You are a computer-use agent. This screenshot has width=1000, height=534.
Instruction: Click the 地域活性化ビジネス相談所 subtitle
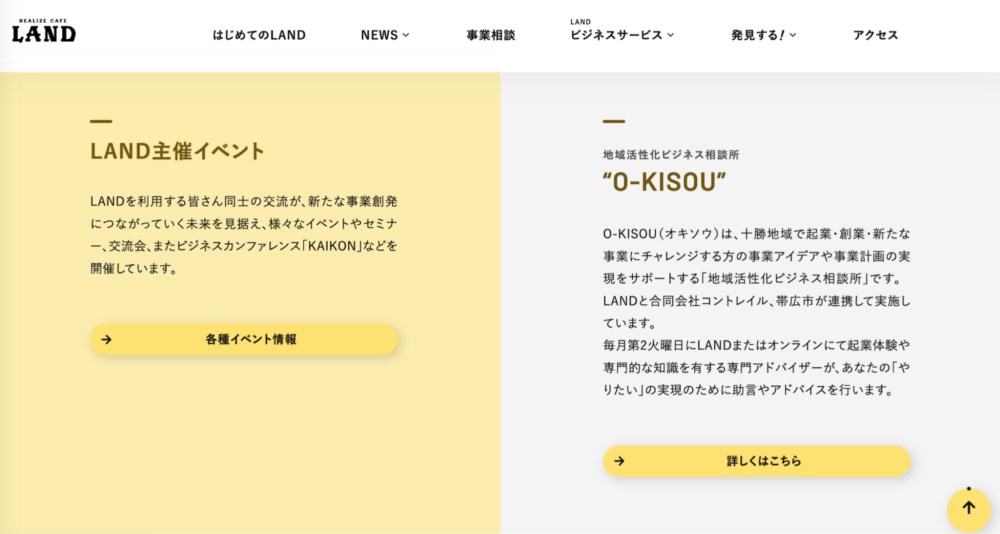point(672,154)
